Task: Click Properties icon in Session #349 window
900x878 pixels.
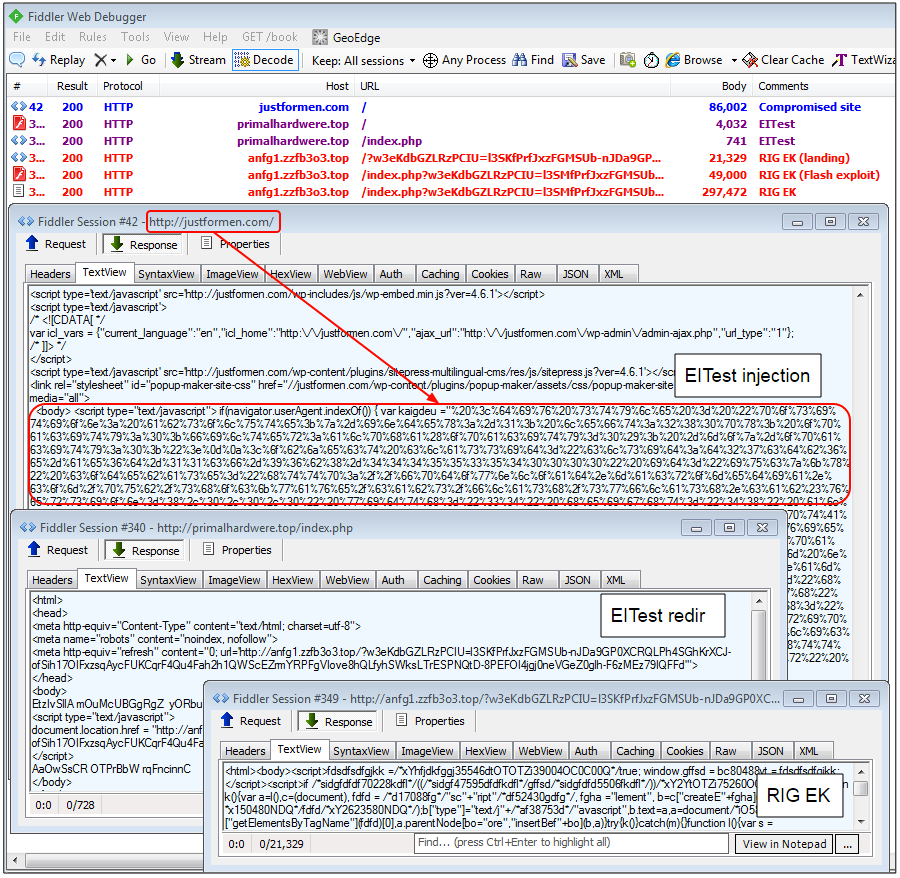Action: point(402,720)
